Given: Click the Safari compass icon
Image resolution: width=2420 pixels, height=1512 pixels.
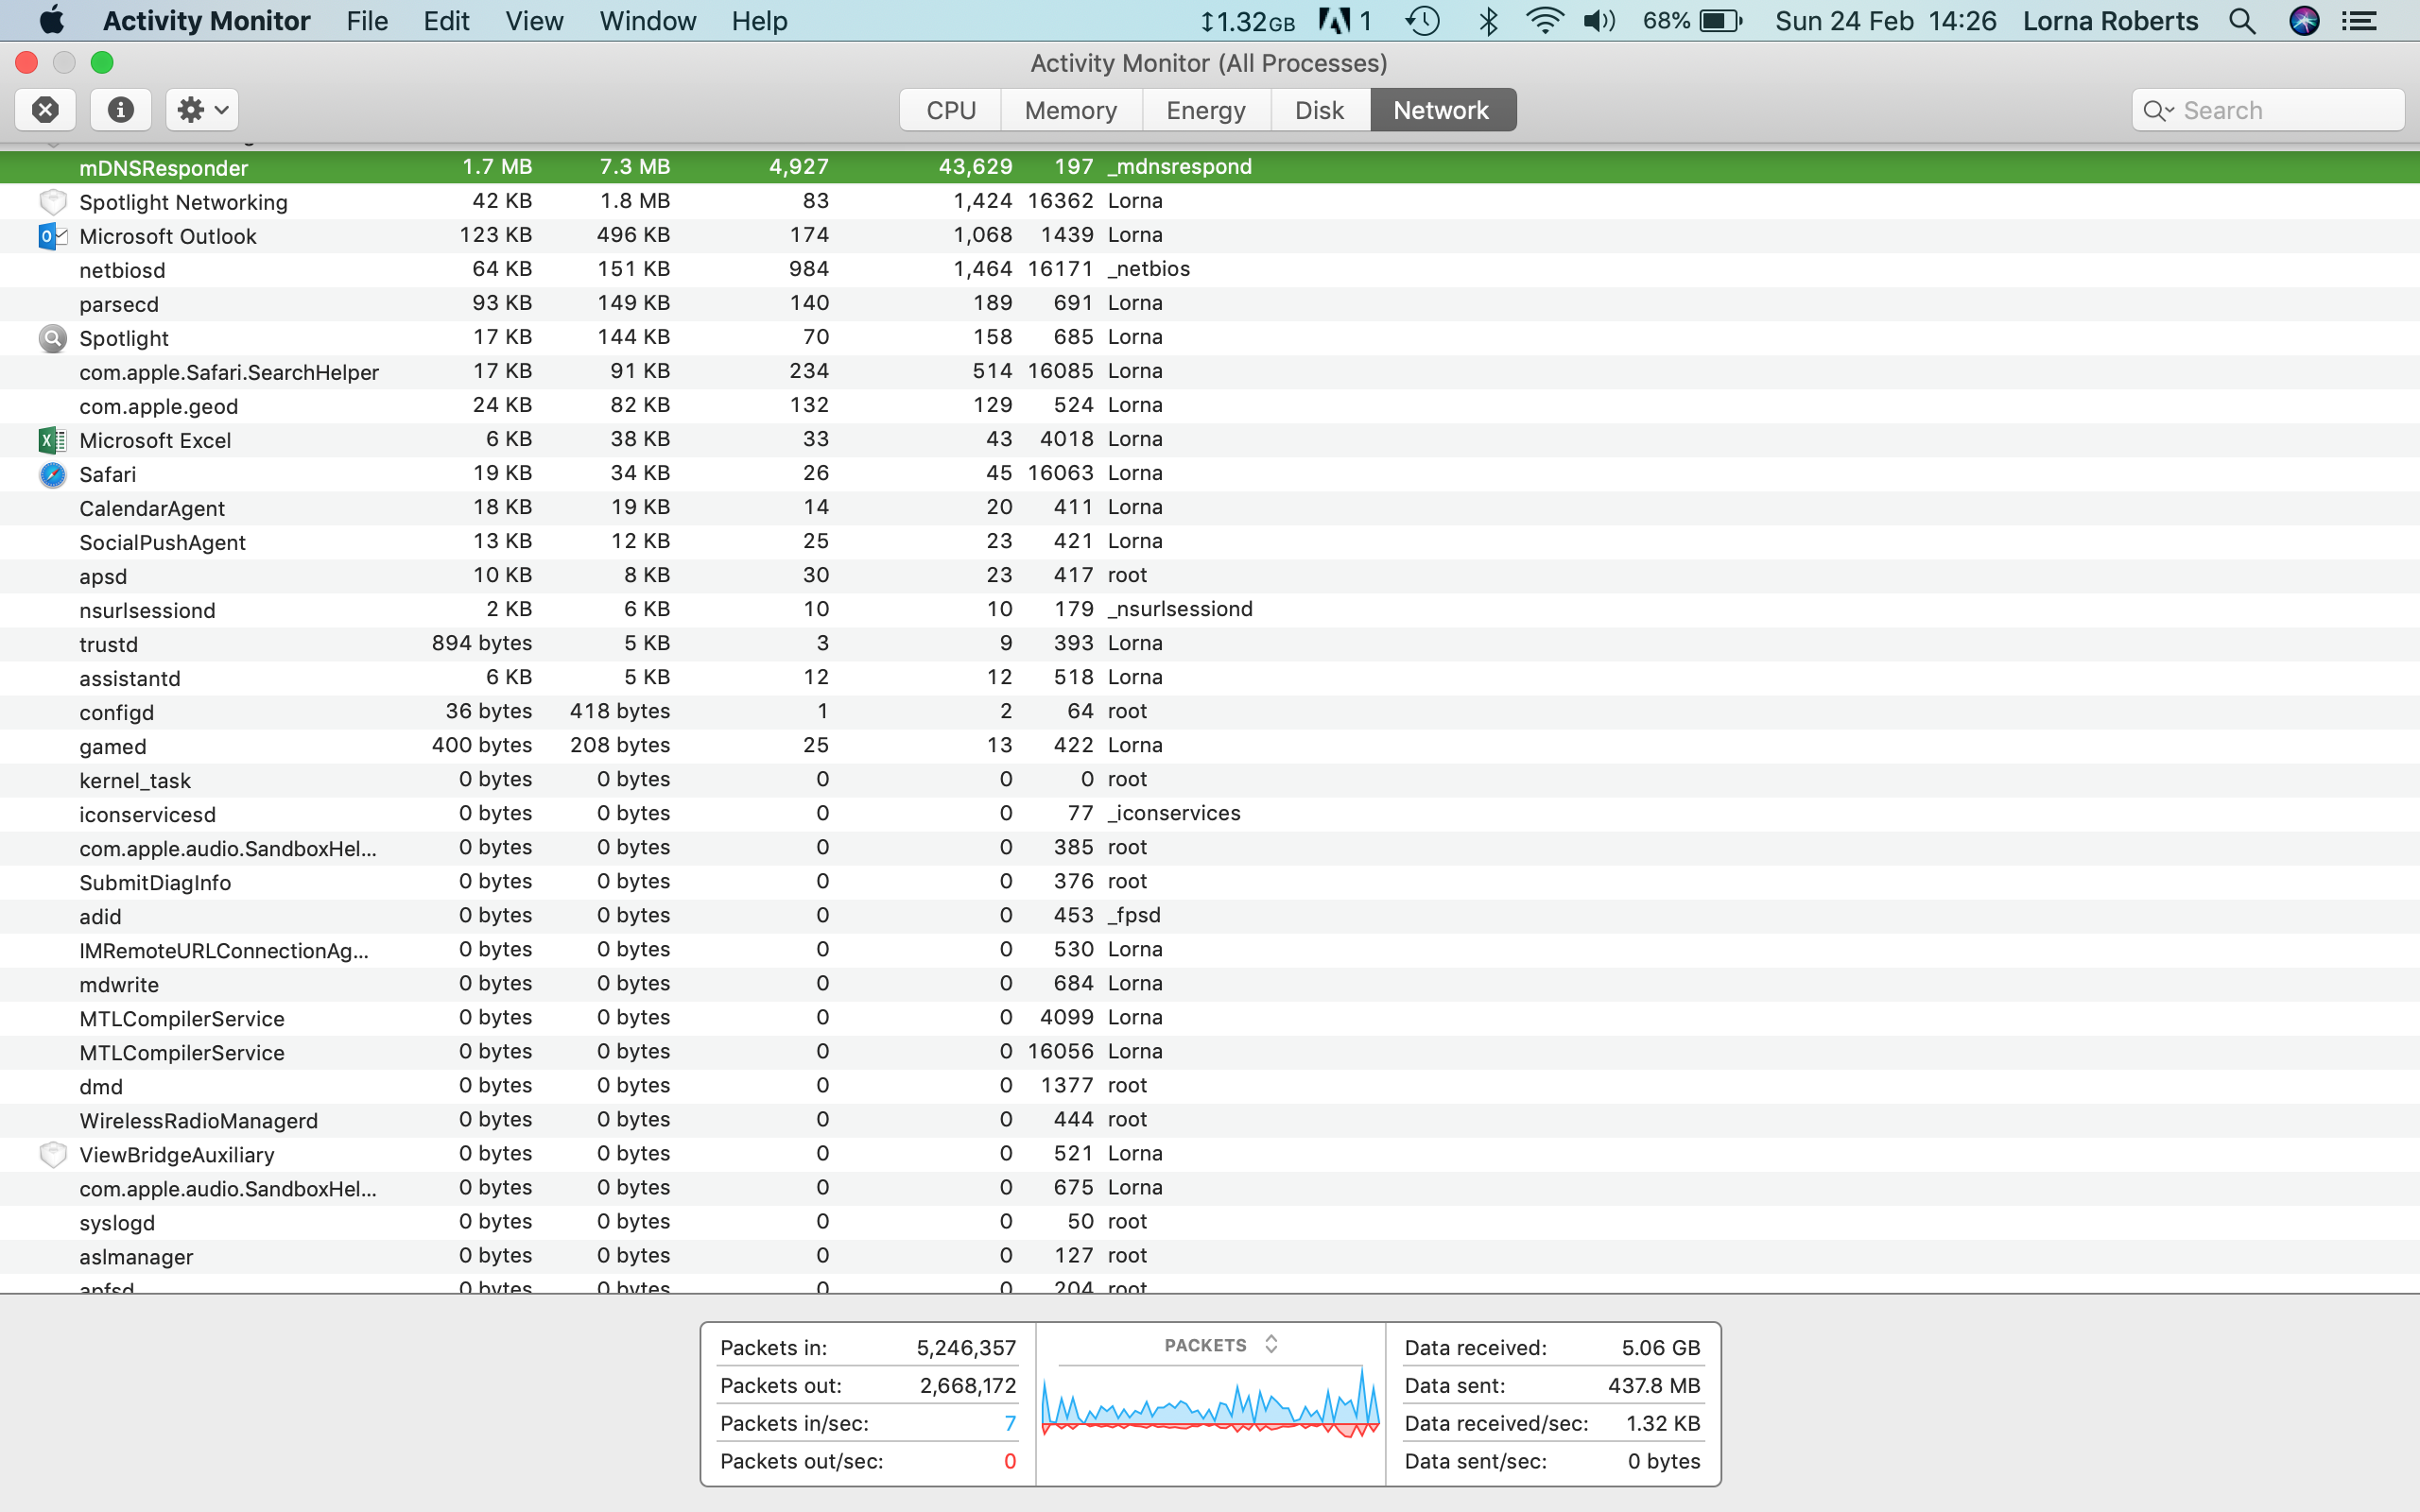Looking at the screenshot, I should point(52,474).
